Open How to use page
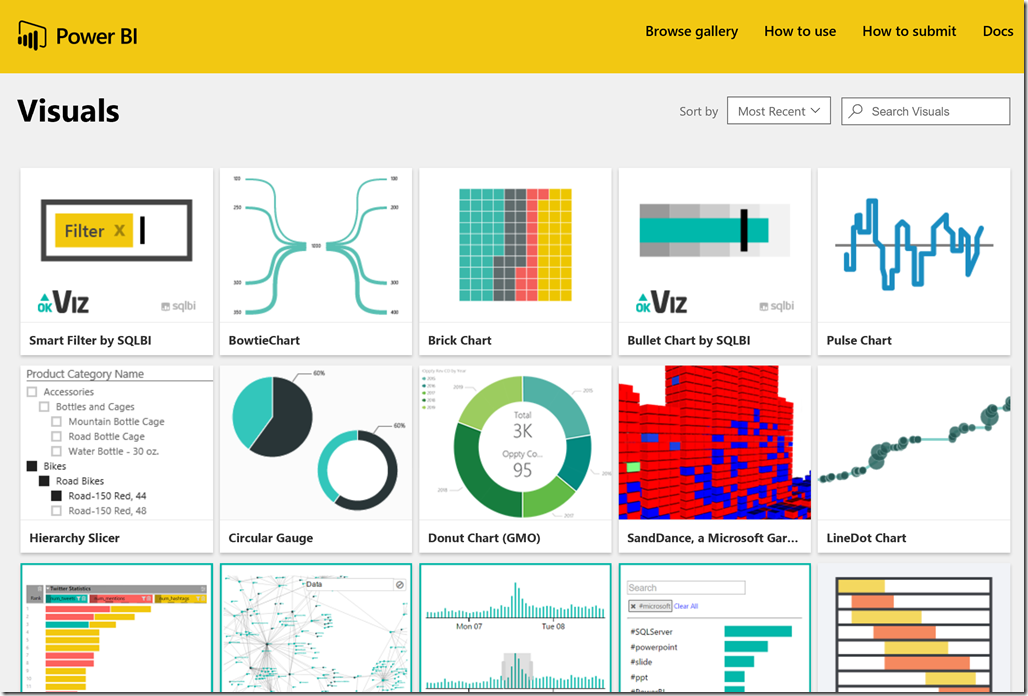 tap(800, 31)
